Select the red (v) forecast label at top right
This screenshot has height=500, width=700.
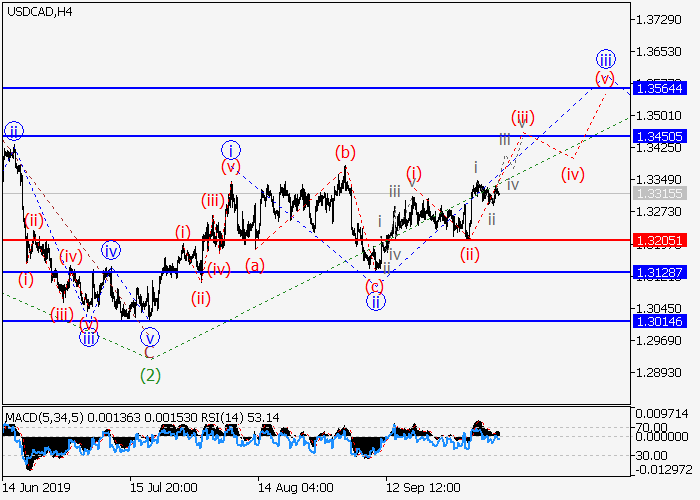tap(604, 77)
